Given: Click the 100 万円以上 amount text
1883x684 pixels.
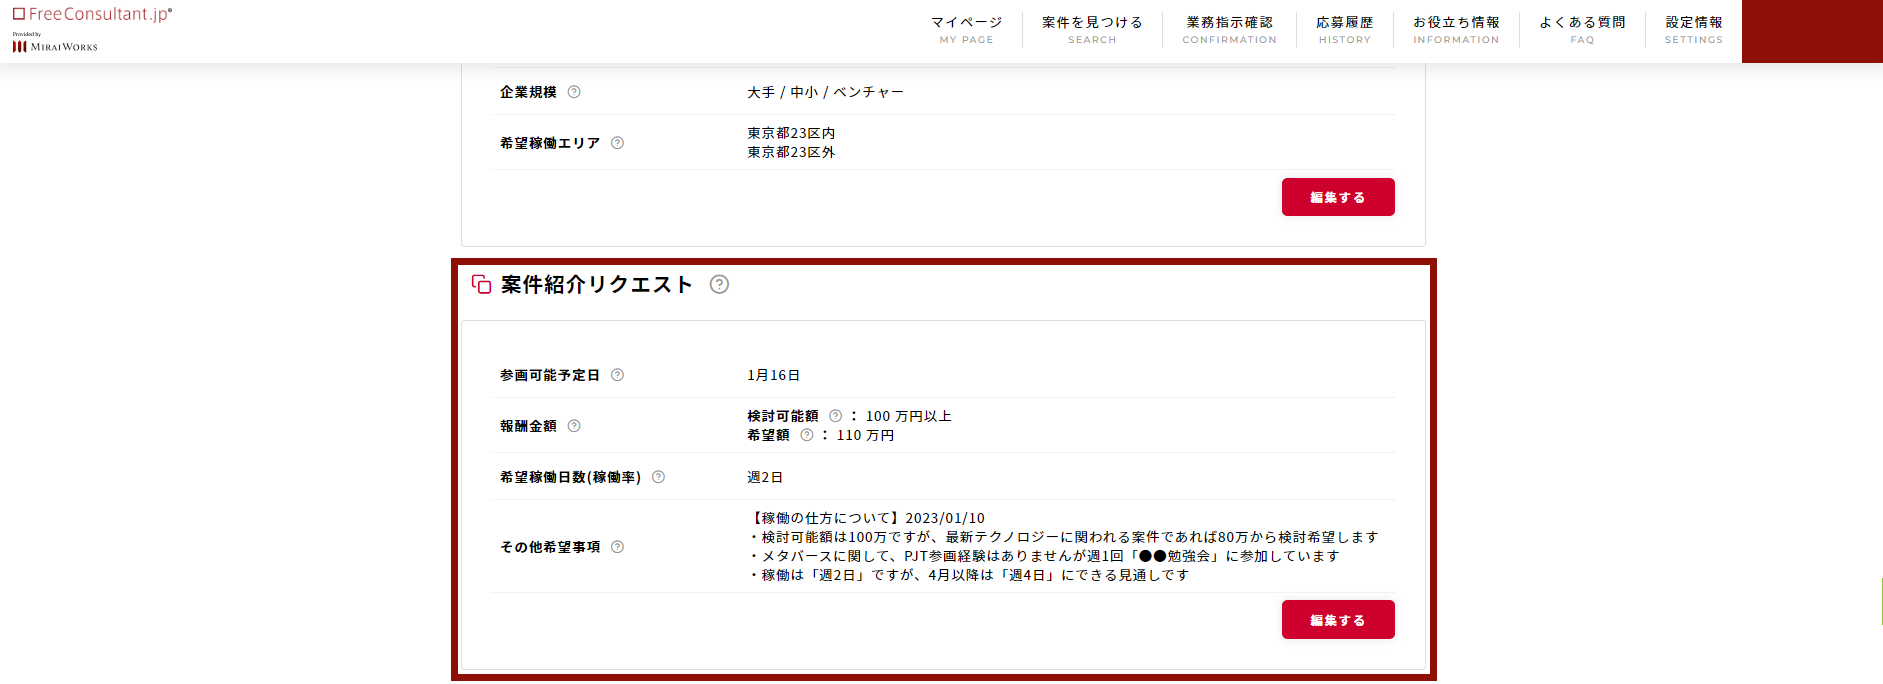Looking at the screenshot, I should (908, 416).
